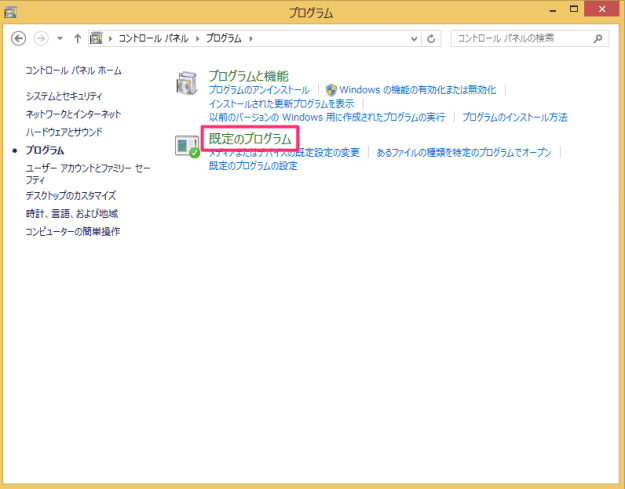Expand the address bar history dropdown
This screenshot has height=489, width=625.
[x=415, y=39]
